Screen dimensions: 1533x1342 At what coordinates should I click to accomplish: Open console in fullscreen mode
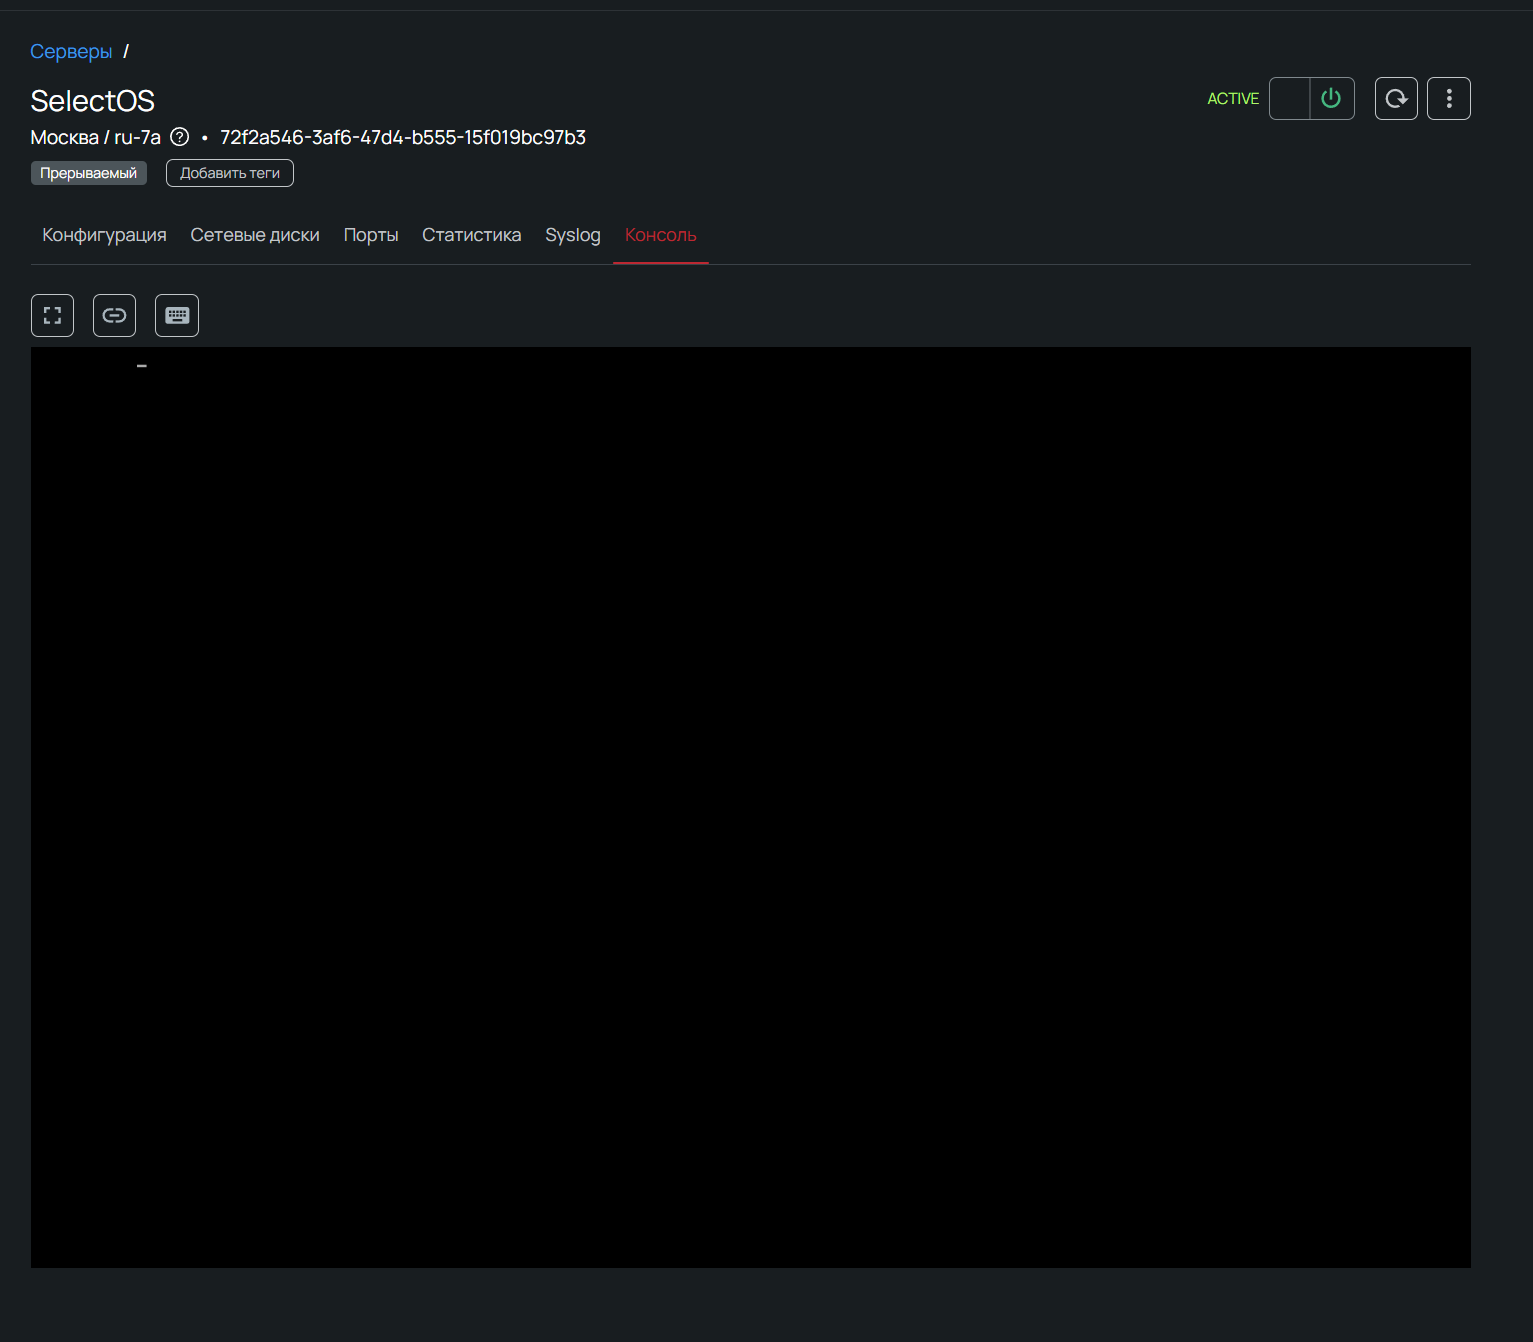(52, 316)
